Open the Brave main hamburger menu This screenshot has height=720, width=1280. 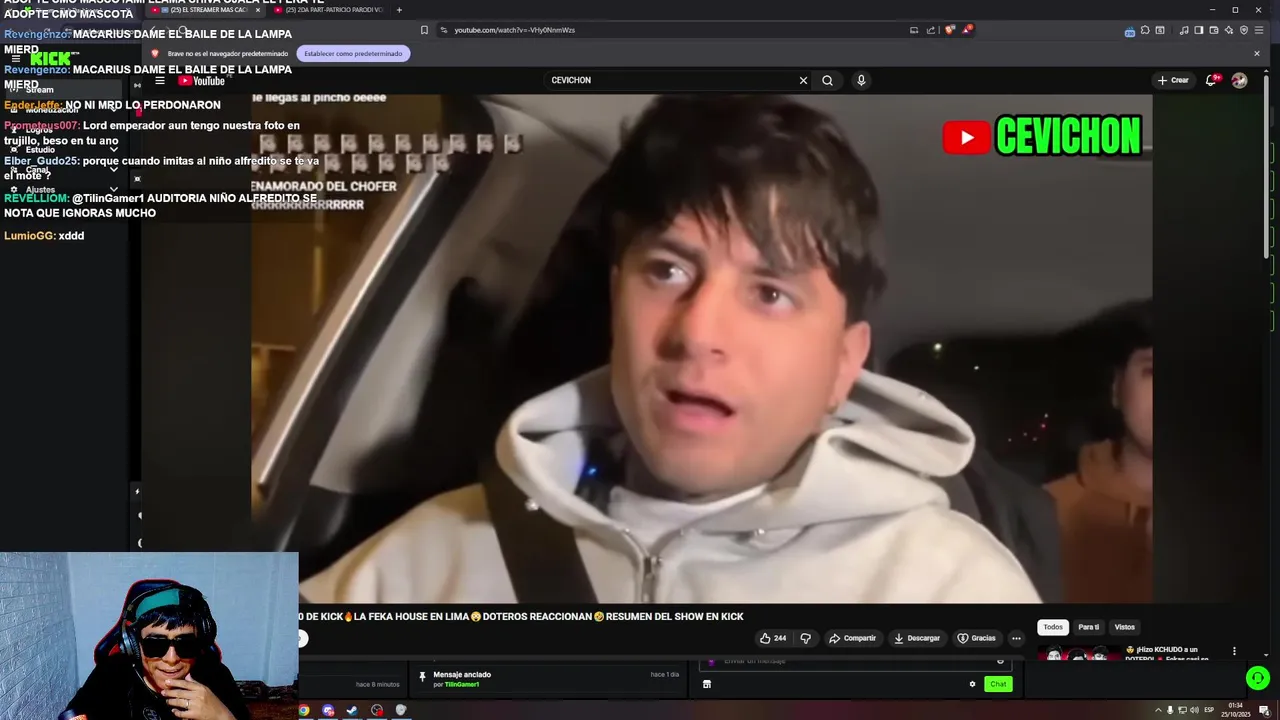(1259, 30)
